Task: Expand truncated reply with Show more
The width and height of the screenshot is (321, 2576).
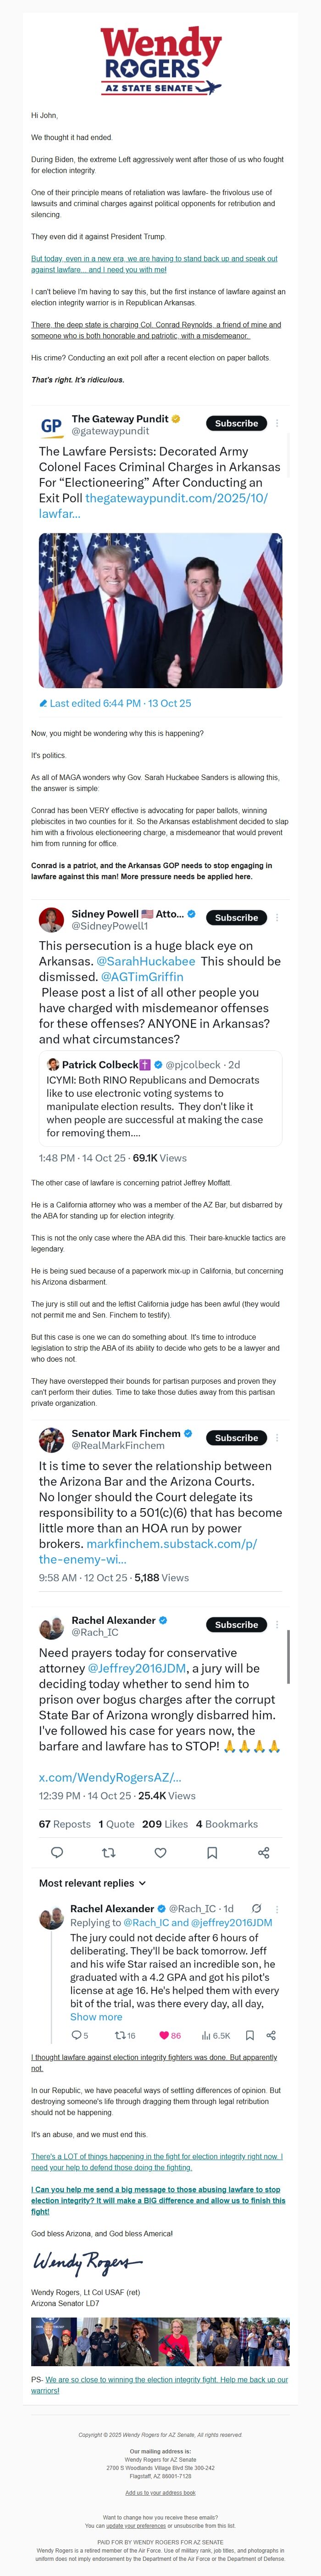Action: coord(96,2017)
